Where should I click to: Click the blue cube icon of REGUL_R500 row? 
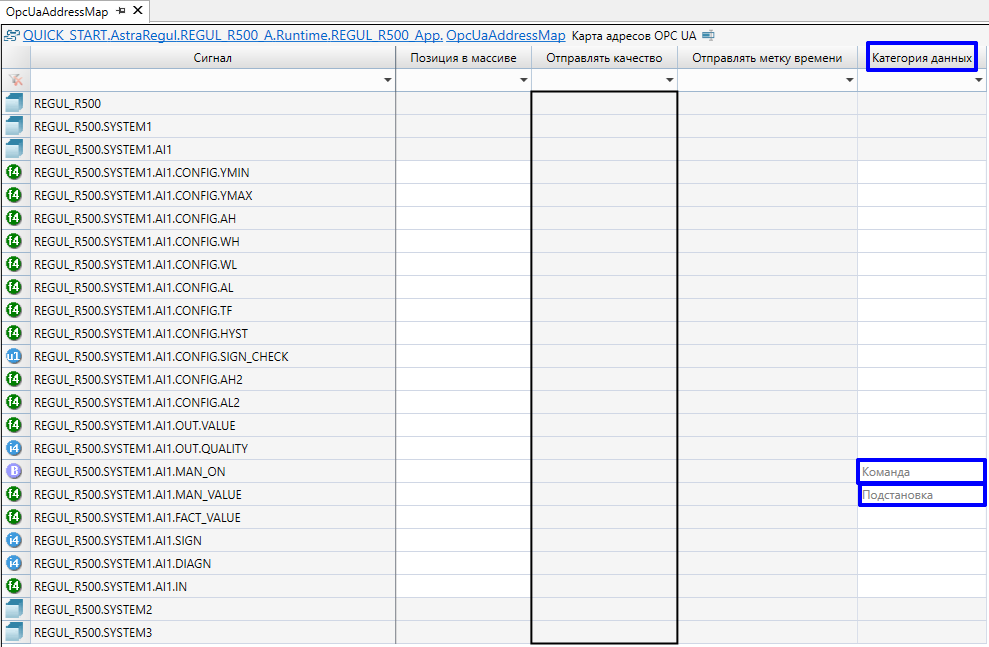(x=14, y=103)
